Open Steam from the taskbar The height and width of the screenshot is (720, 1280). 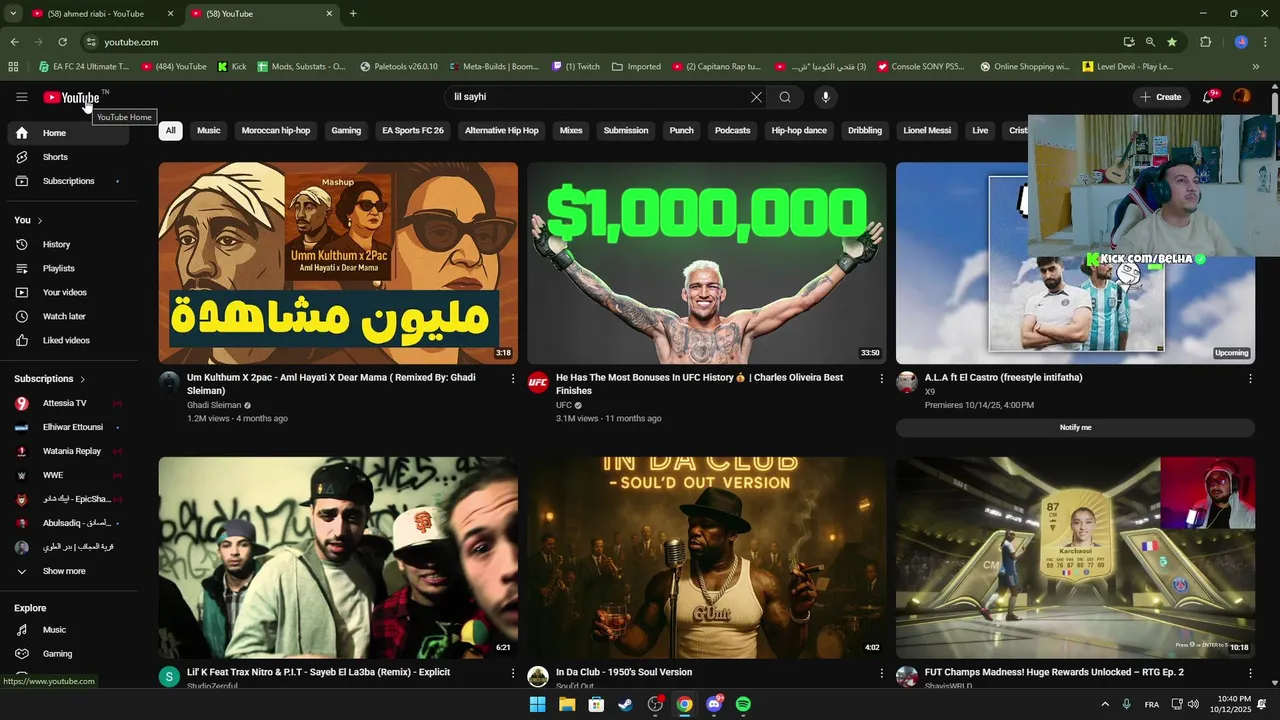tap(625, 704)
